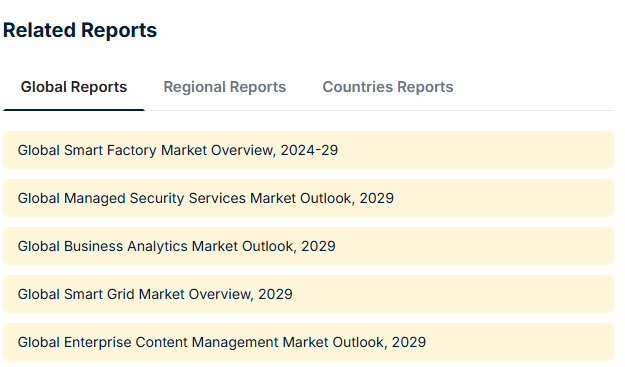625x367 pixels.
Task: Click the word "Countries" in the tab bar
Action: (x=358, y=87)
